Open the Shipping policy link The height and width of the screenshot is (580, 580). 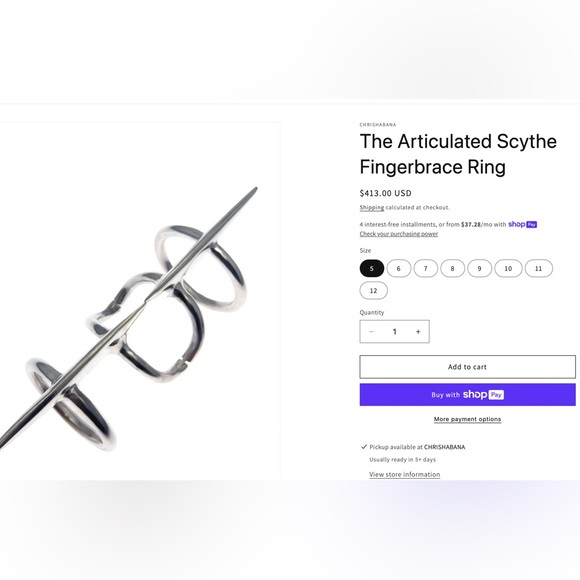tap(372, 208)
